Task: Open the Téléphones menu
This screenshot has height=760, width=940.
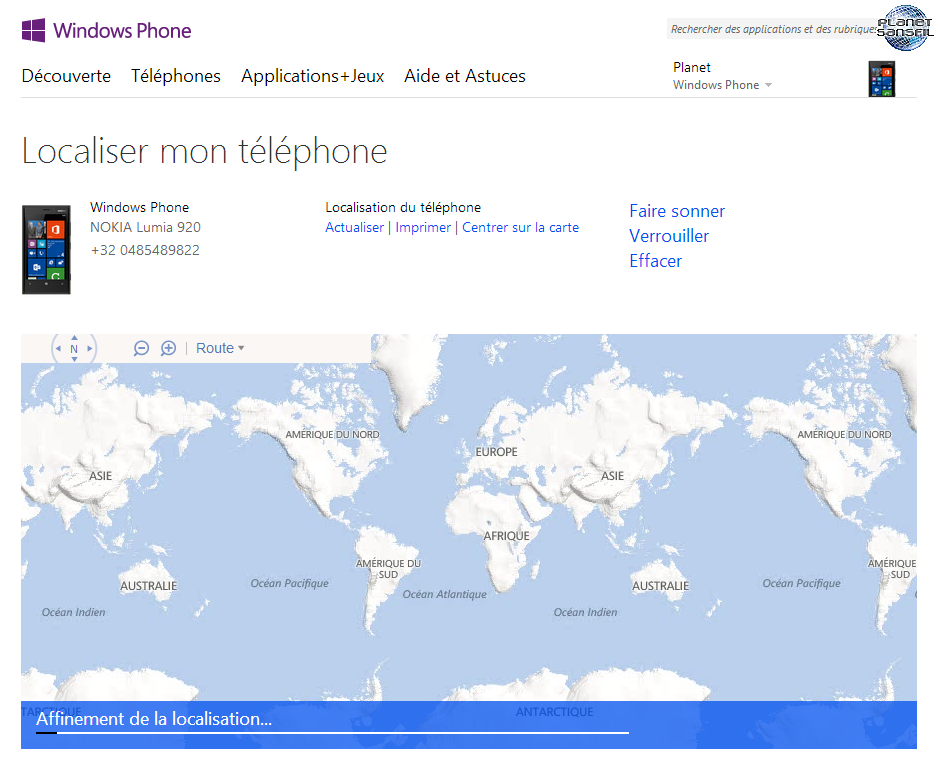Action: [x=176, y=76]
